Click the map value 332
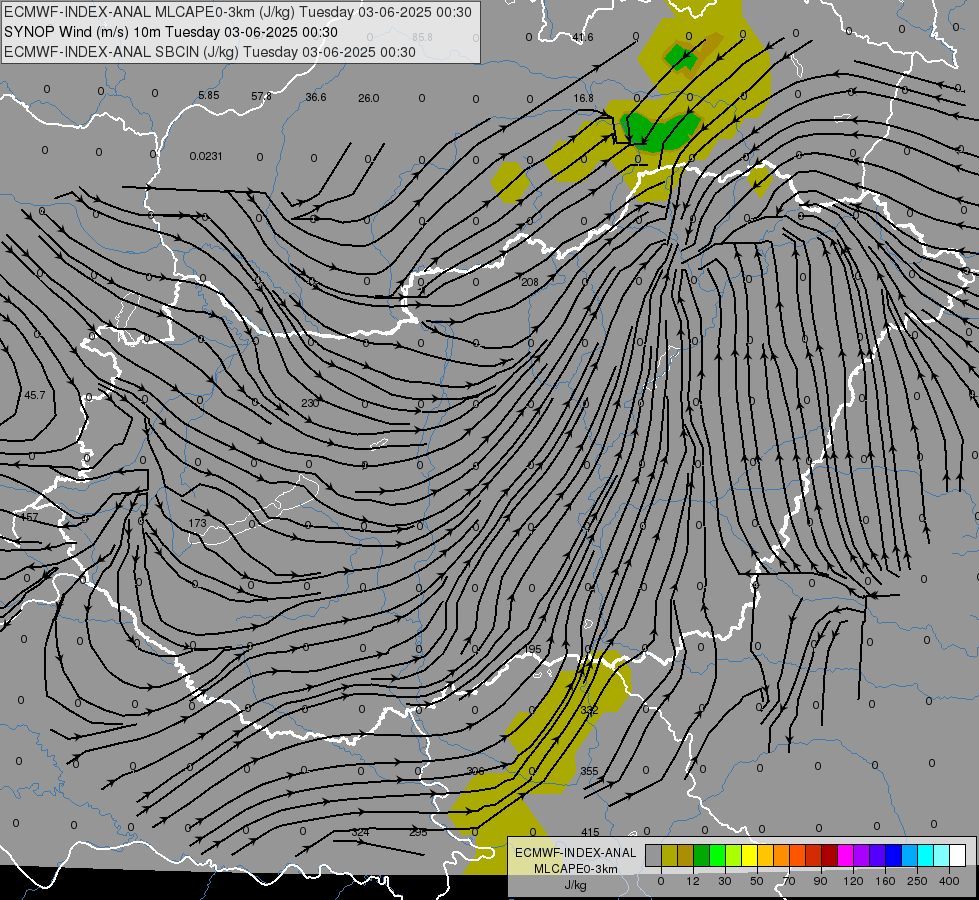The width and height of the screenshot is (979, 900). [589, 710]
